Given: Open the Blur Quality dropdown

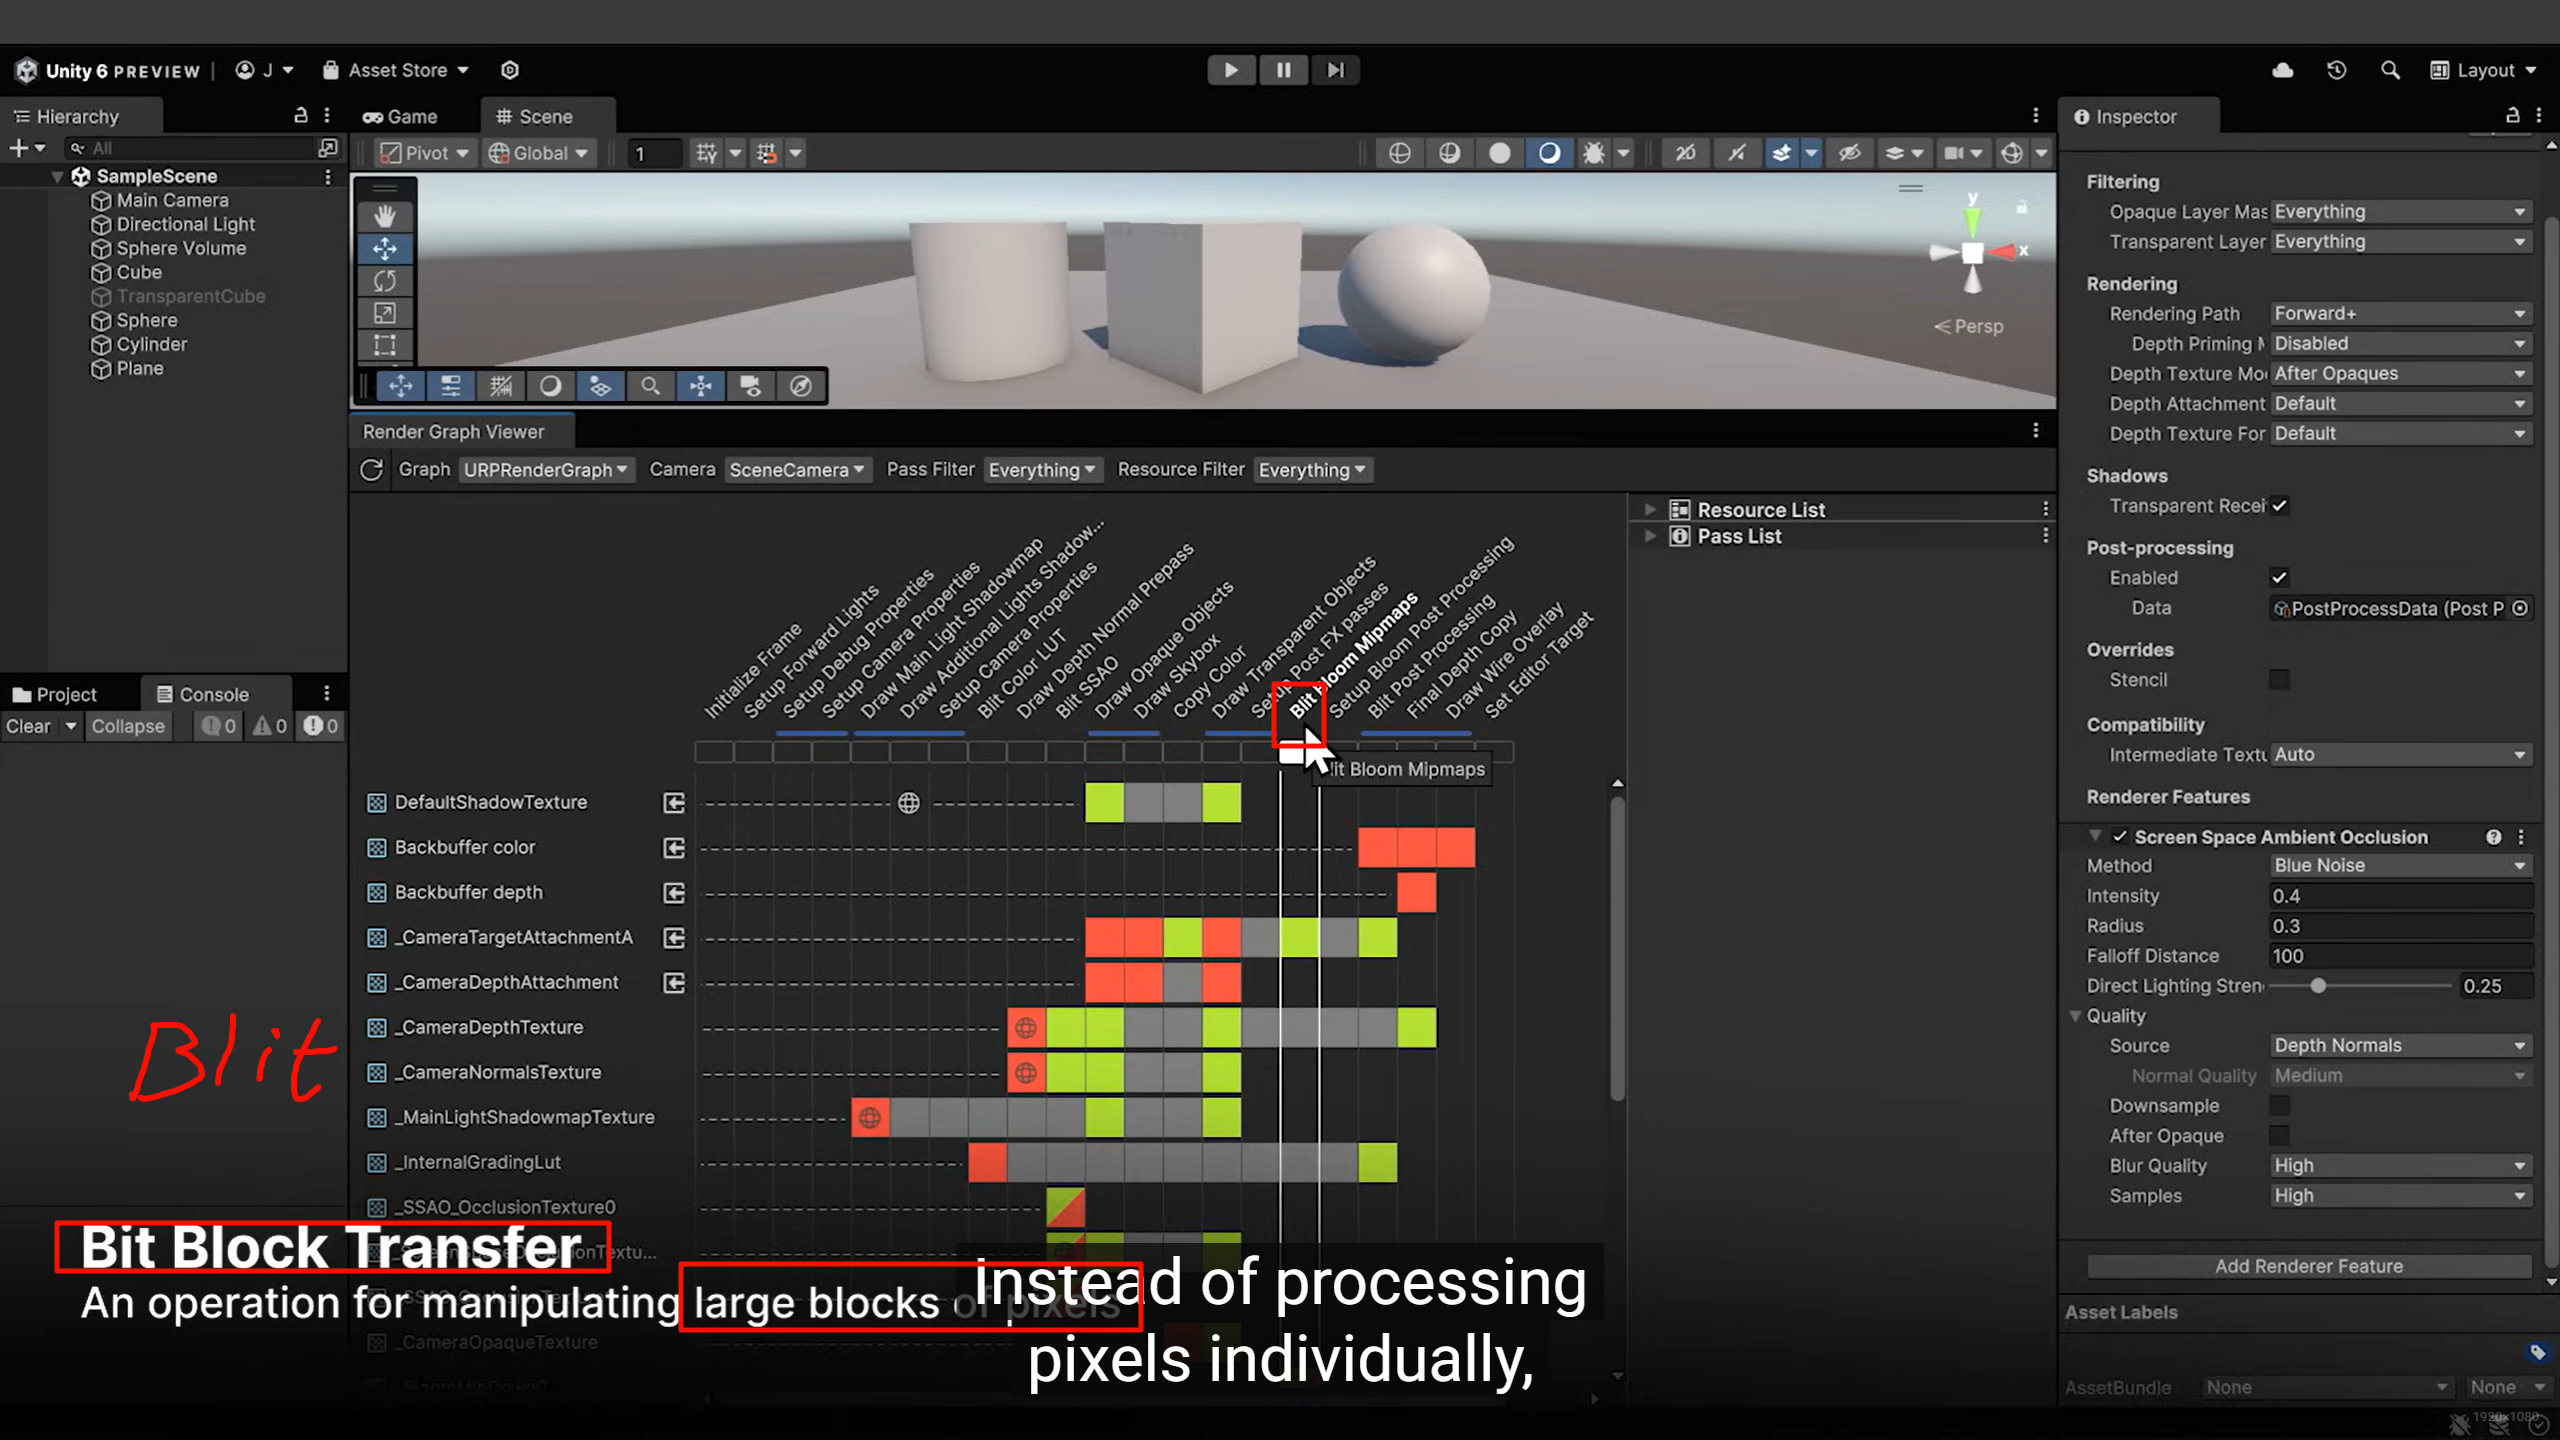Looking at the screenshot, I should [x=2400, y=1166].
